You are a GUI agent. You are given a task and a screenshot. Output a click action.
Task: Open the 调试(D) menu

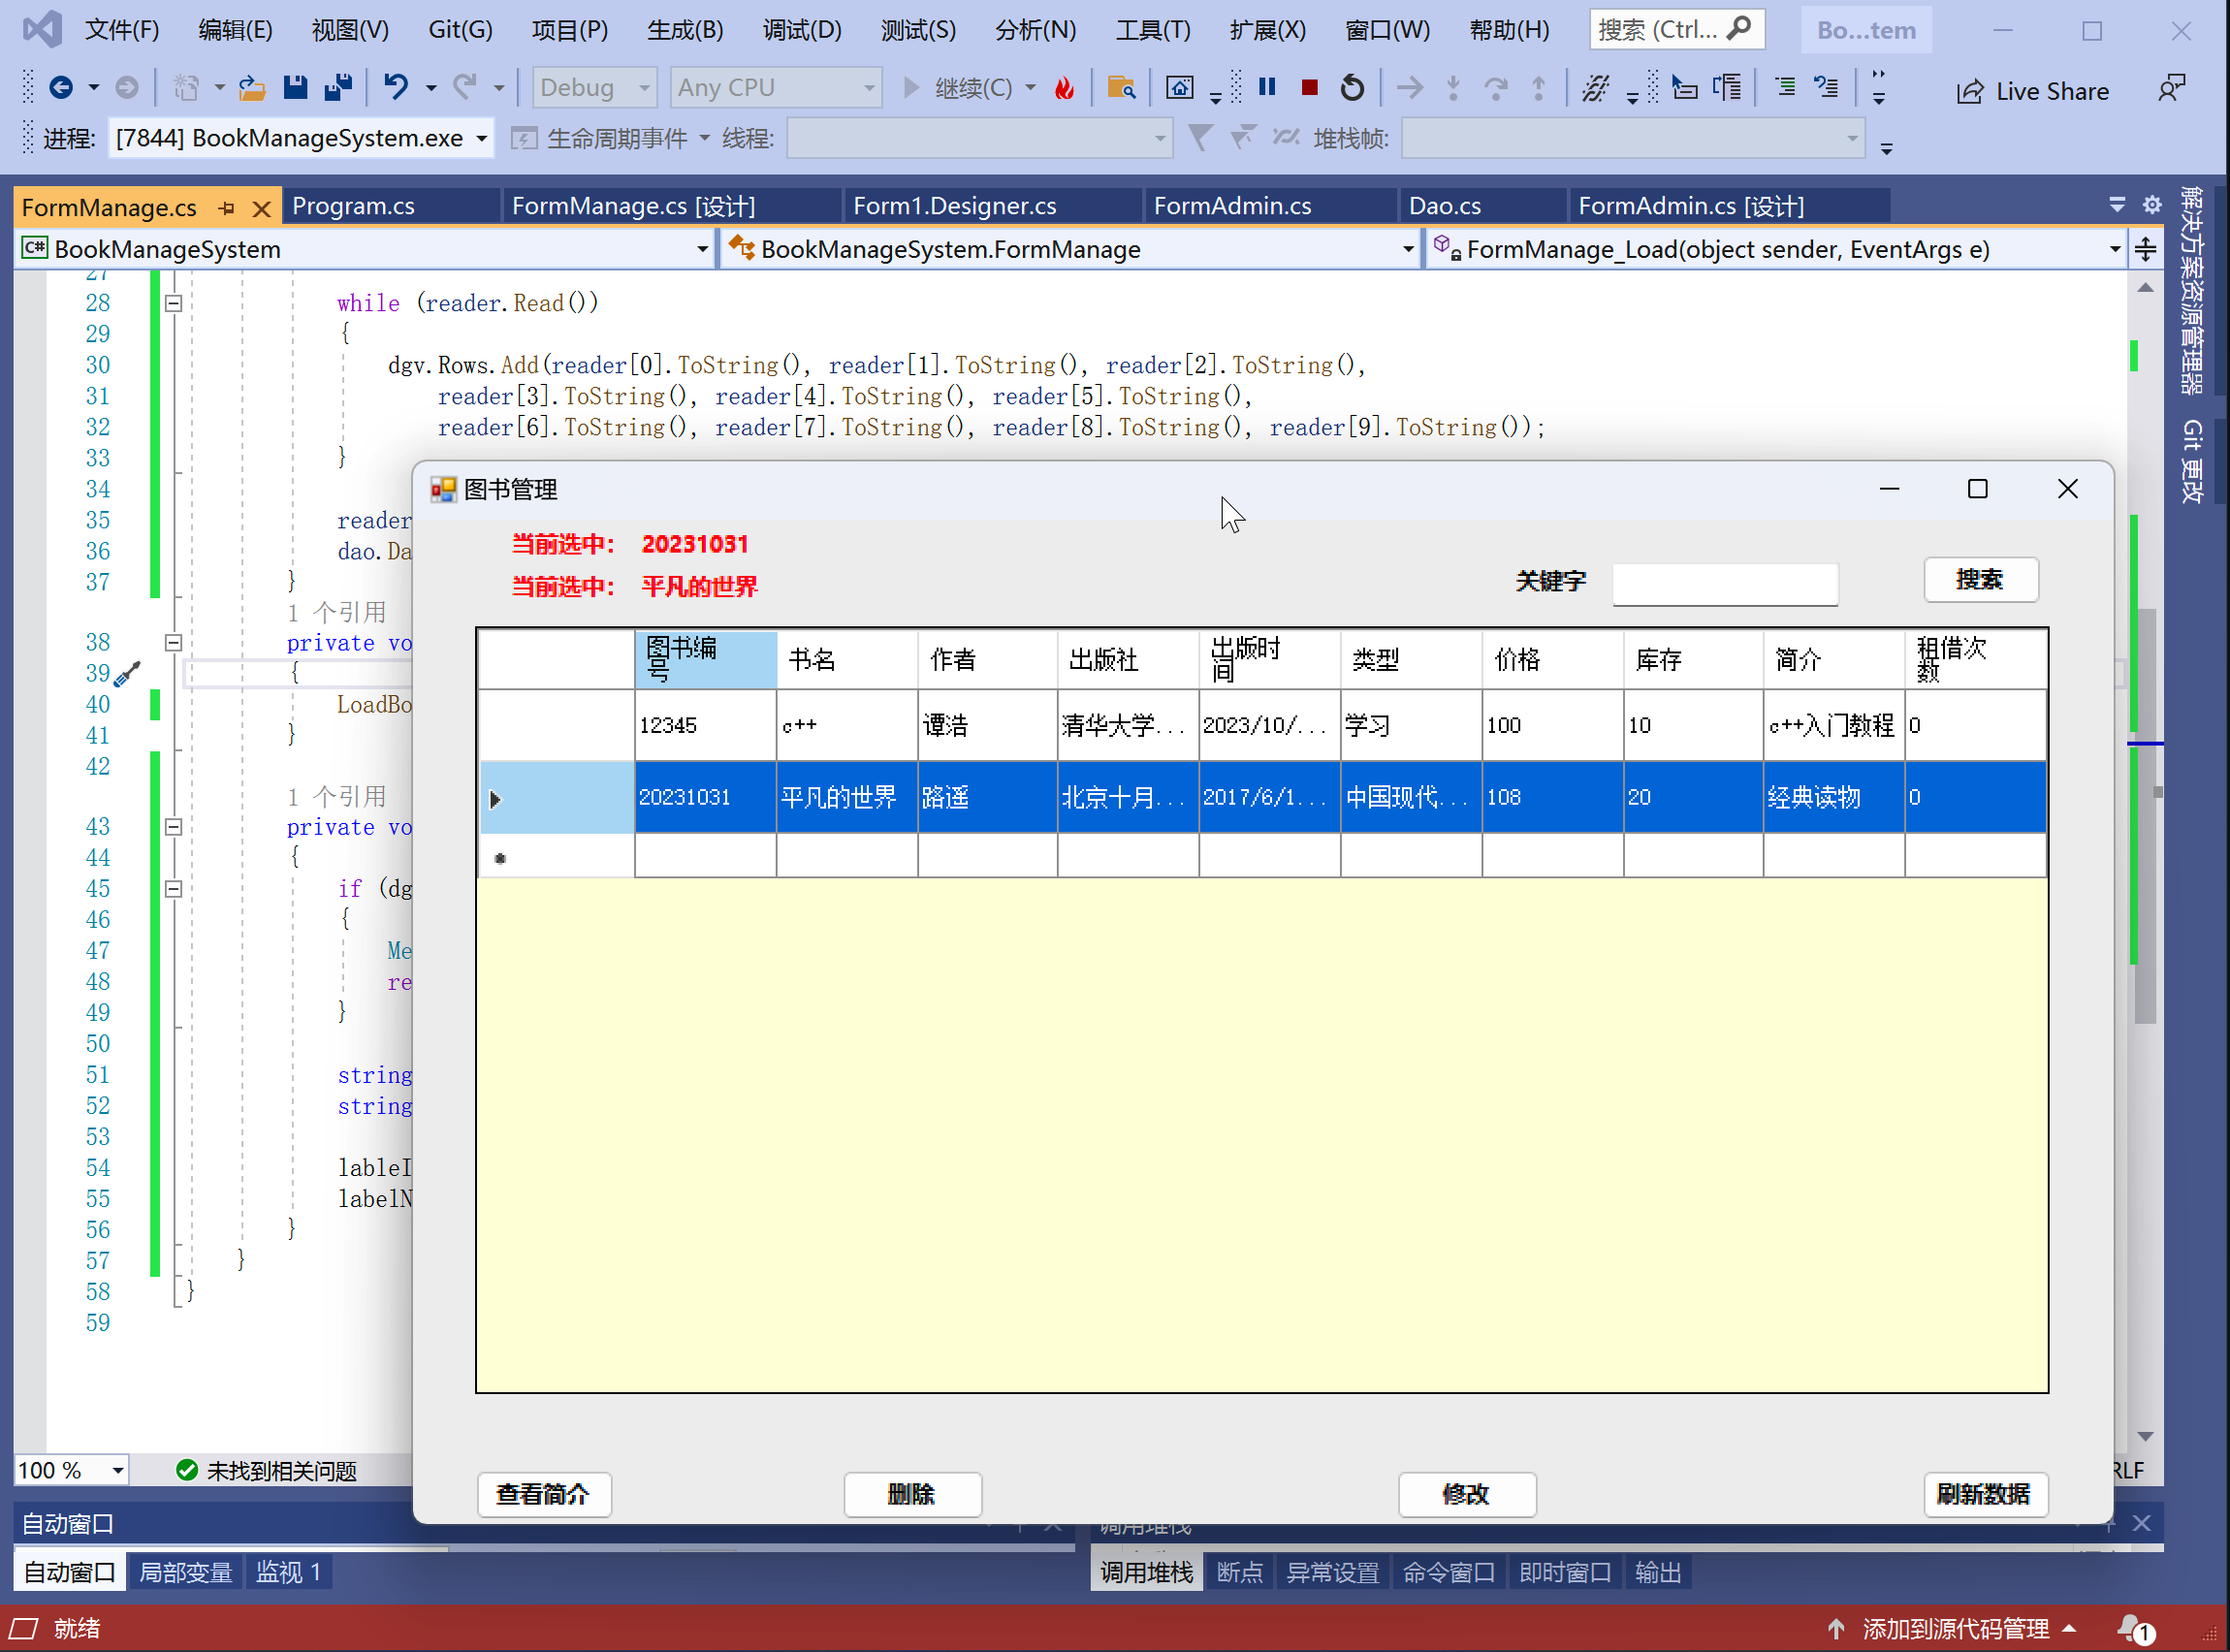[x=801, y=30]
